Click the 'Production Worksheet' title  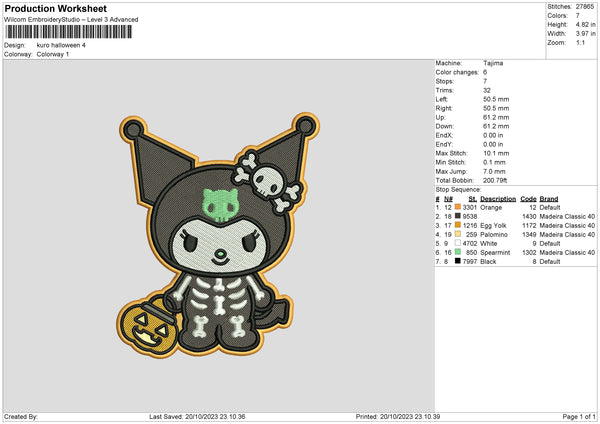click(x=55, y=8)
